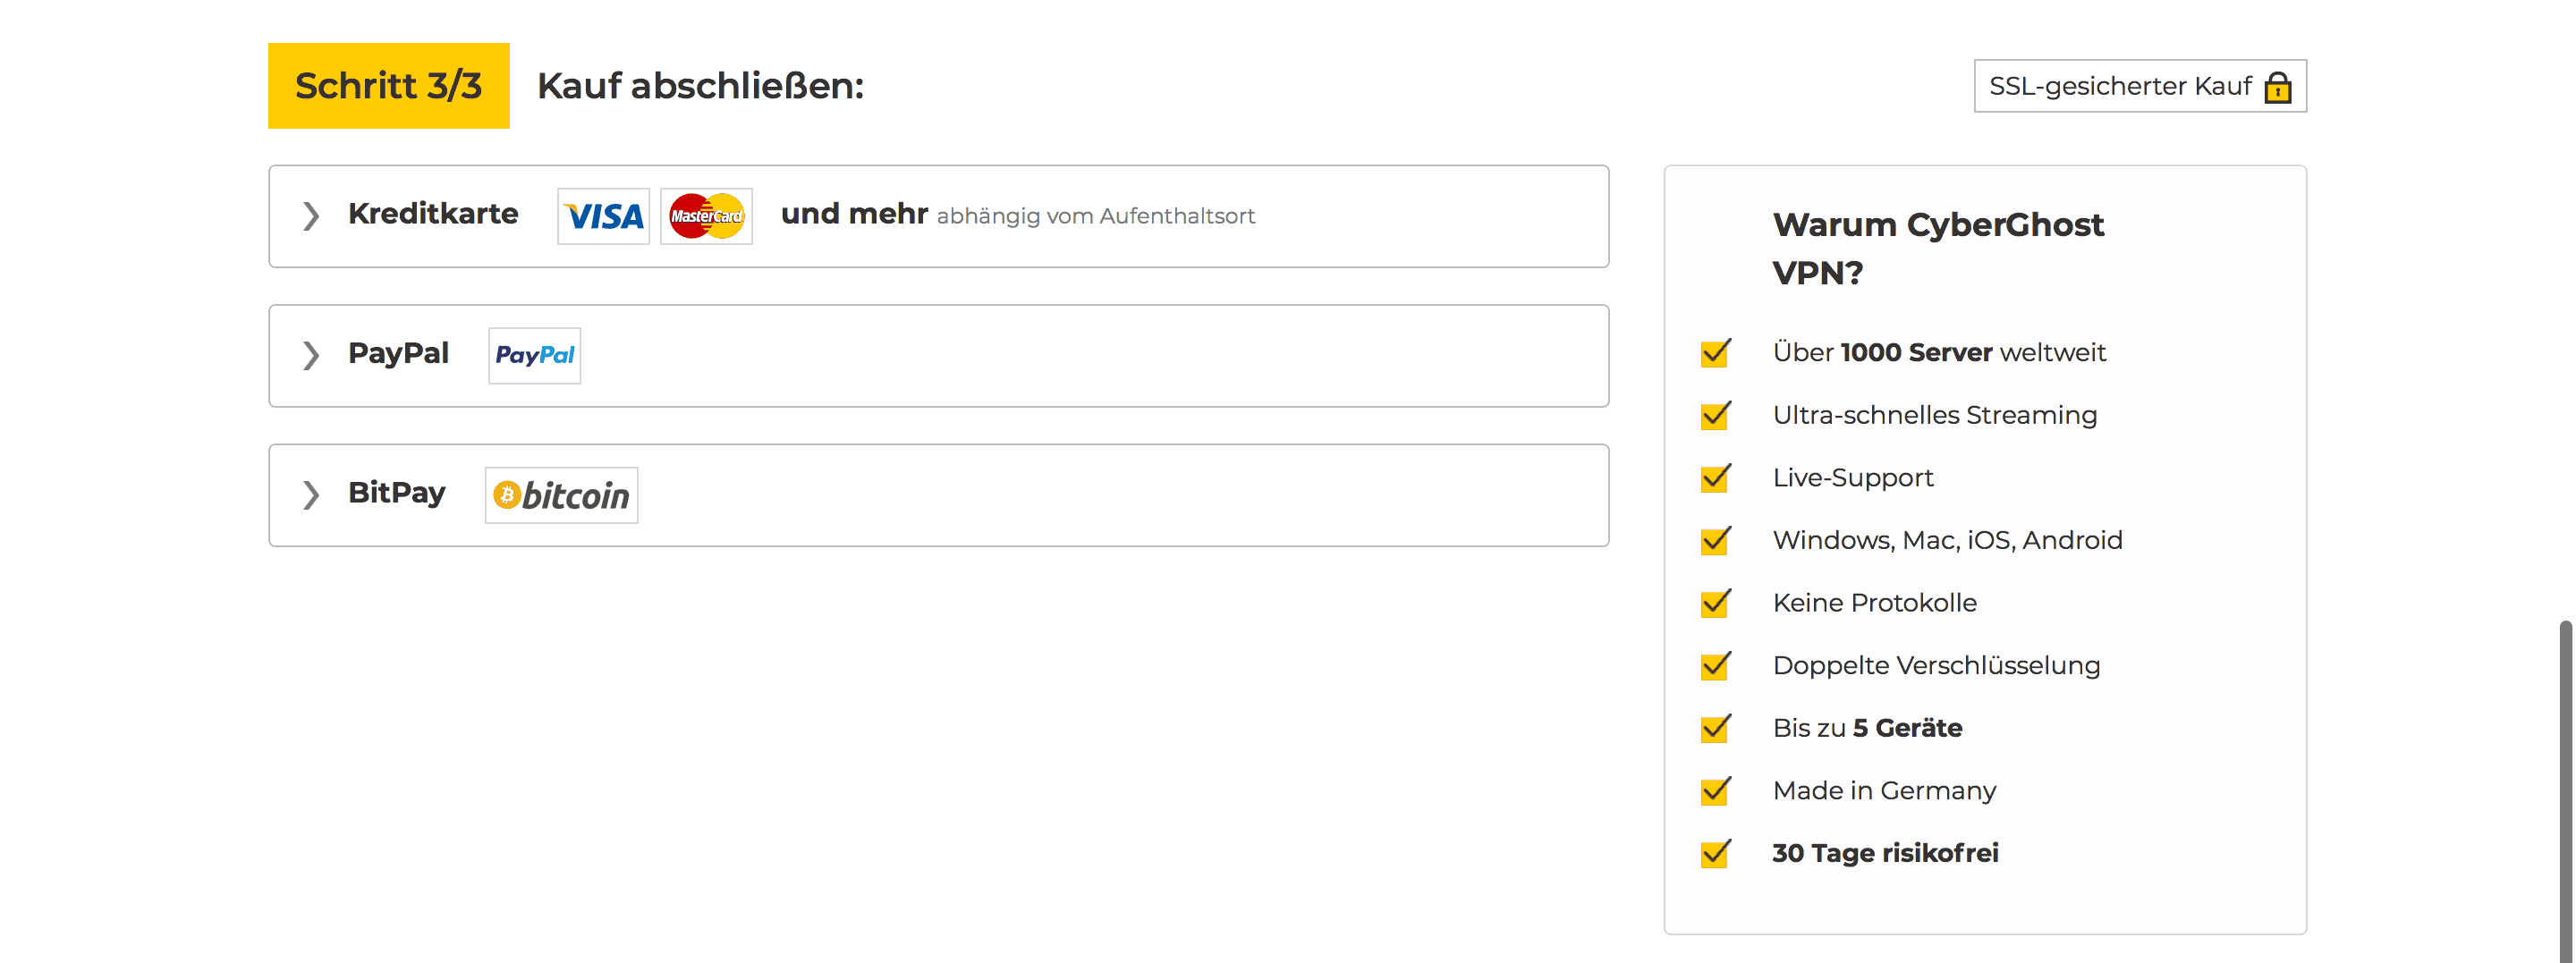Select the BitPay payment label

tap(397, 493)
